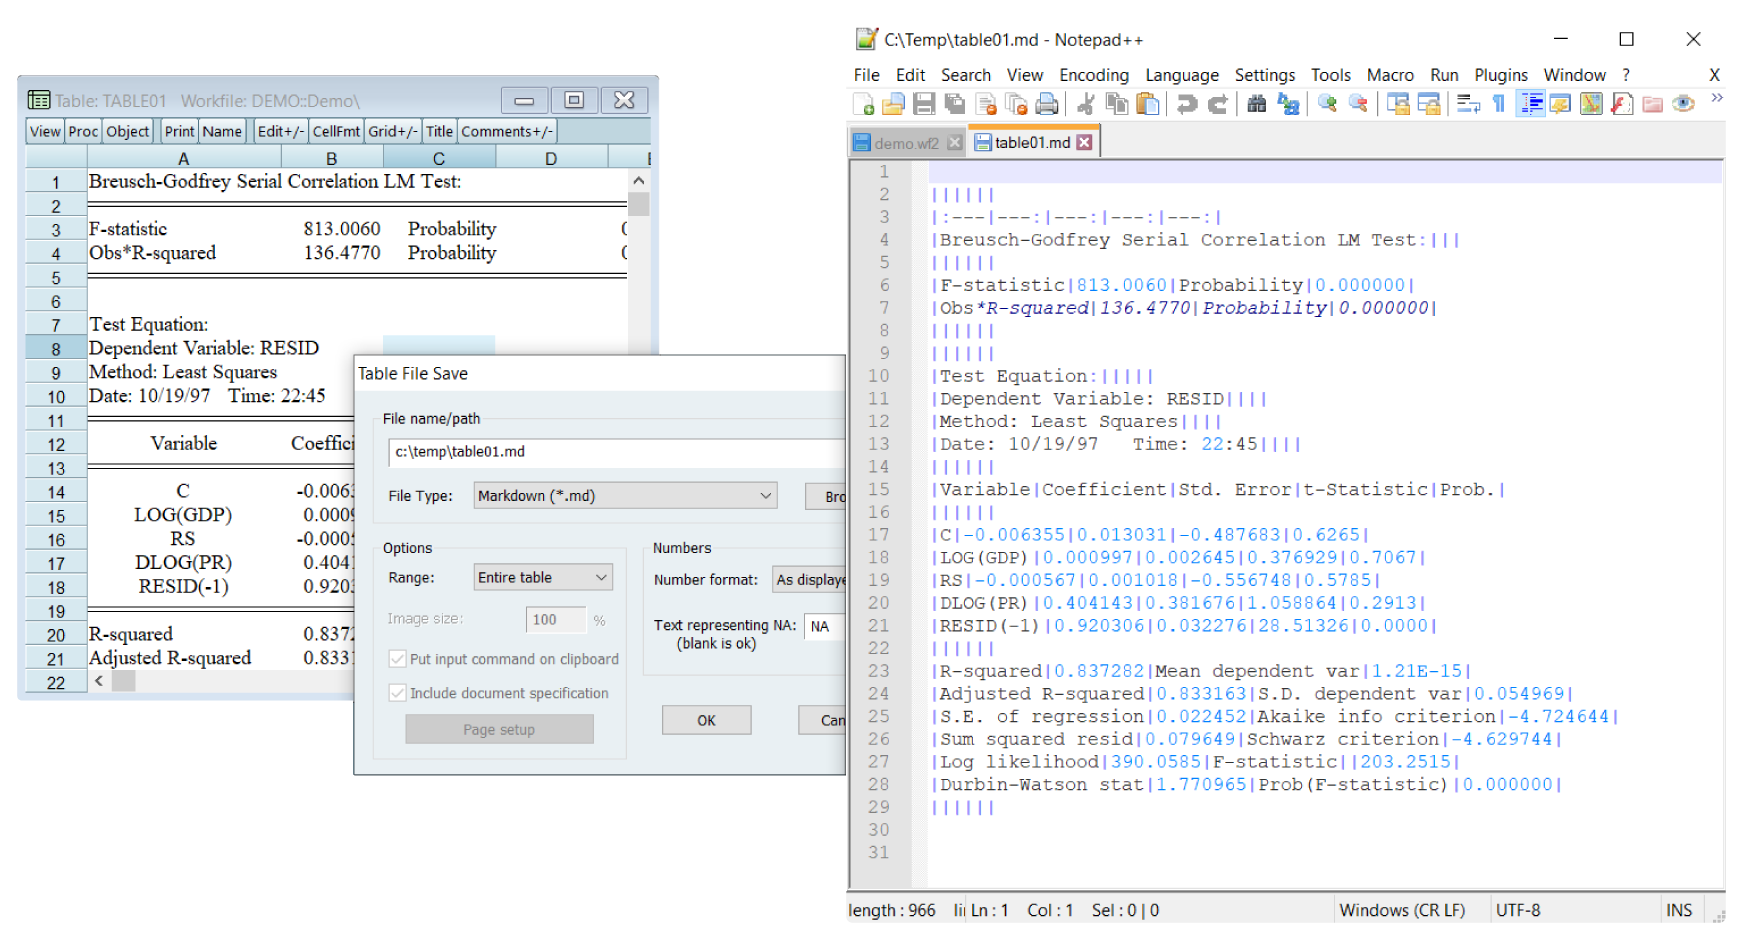Select row 8 header in TABLE01

(56, 349)
